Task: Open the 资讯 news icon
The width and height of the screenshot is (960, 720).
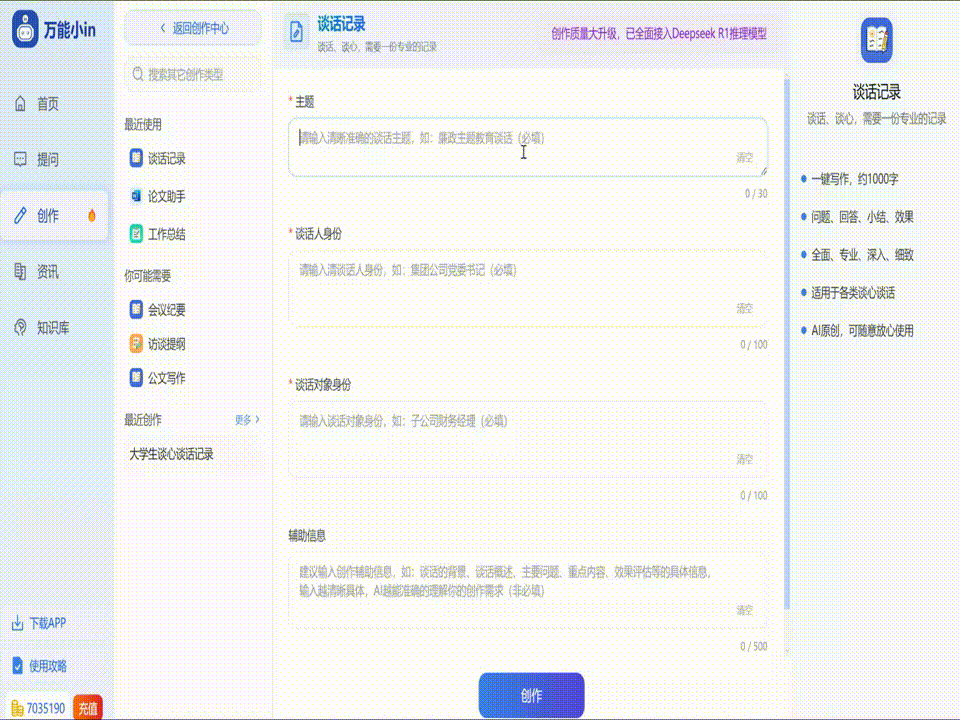Action: coord(20,271)
